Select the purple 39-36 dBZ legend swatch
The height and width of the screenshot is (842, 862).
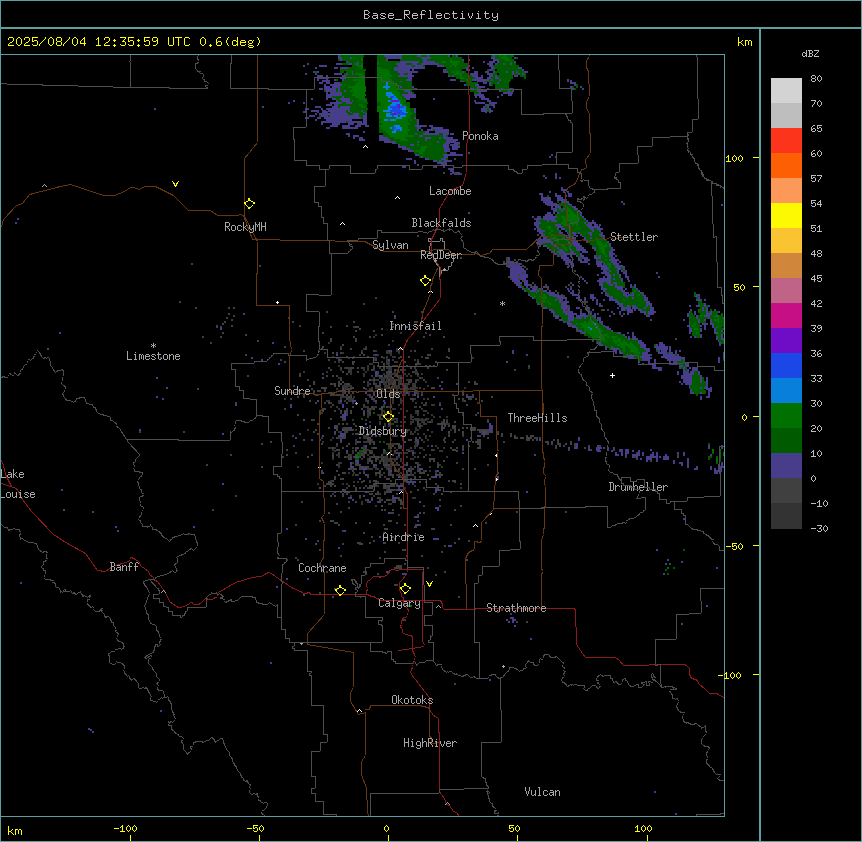point(786,341)
